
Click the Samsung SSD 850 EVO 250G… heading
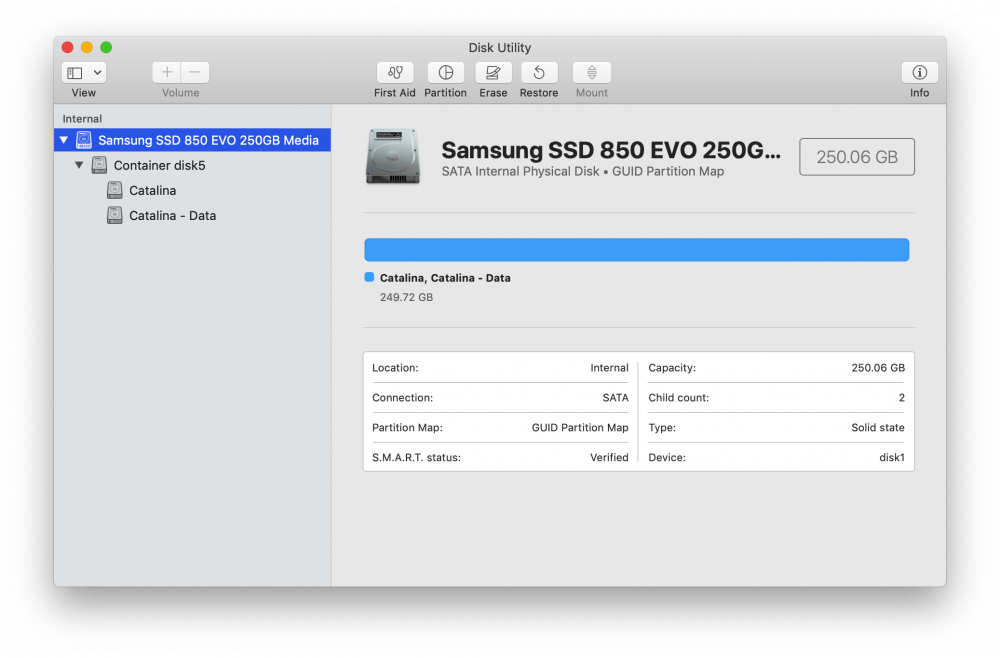click(610, 150)
